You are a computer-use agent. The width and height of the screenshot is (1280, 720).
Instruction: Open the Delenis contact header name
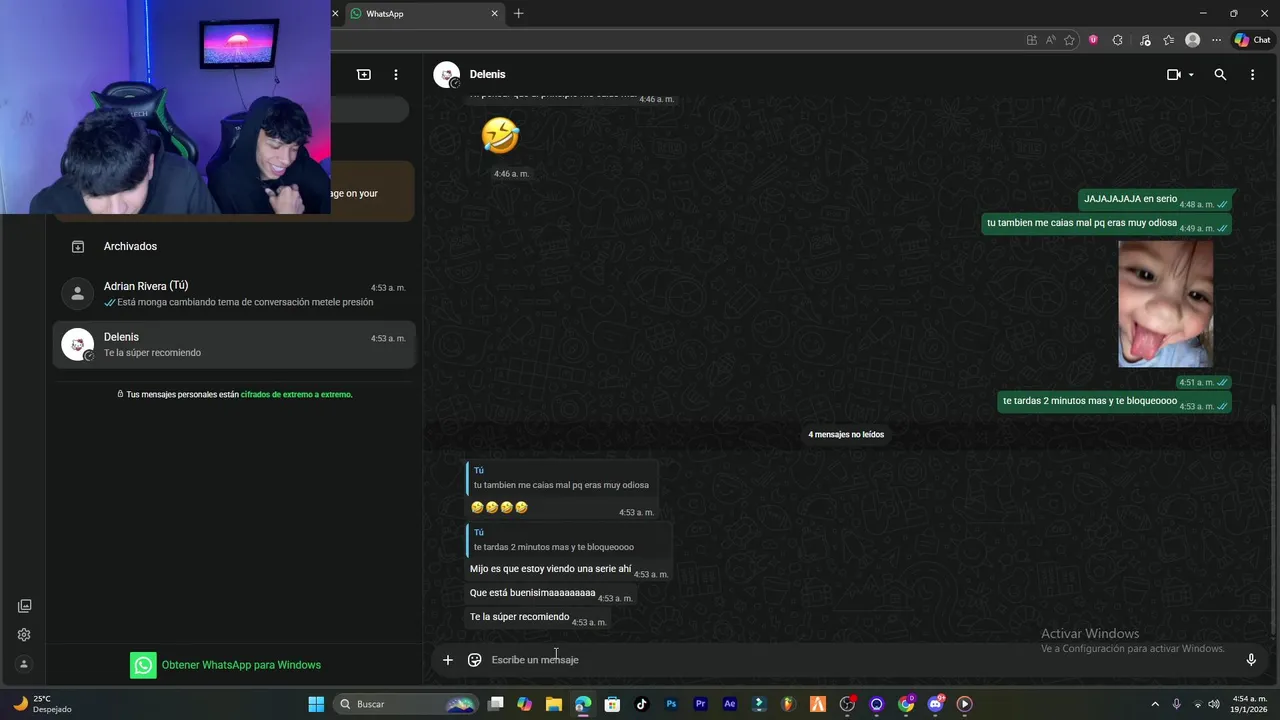487,75
